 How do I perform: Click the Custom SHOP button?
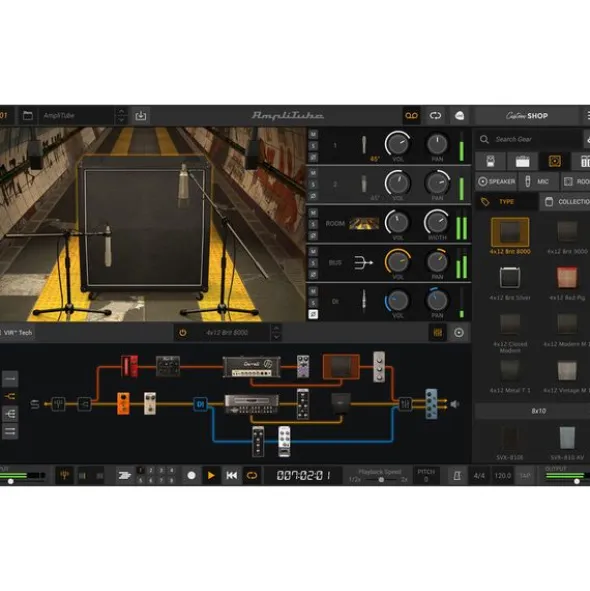[526, 115]
